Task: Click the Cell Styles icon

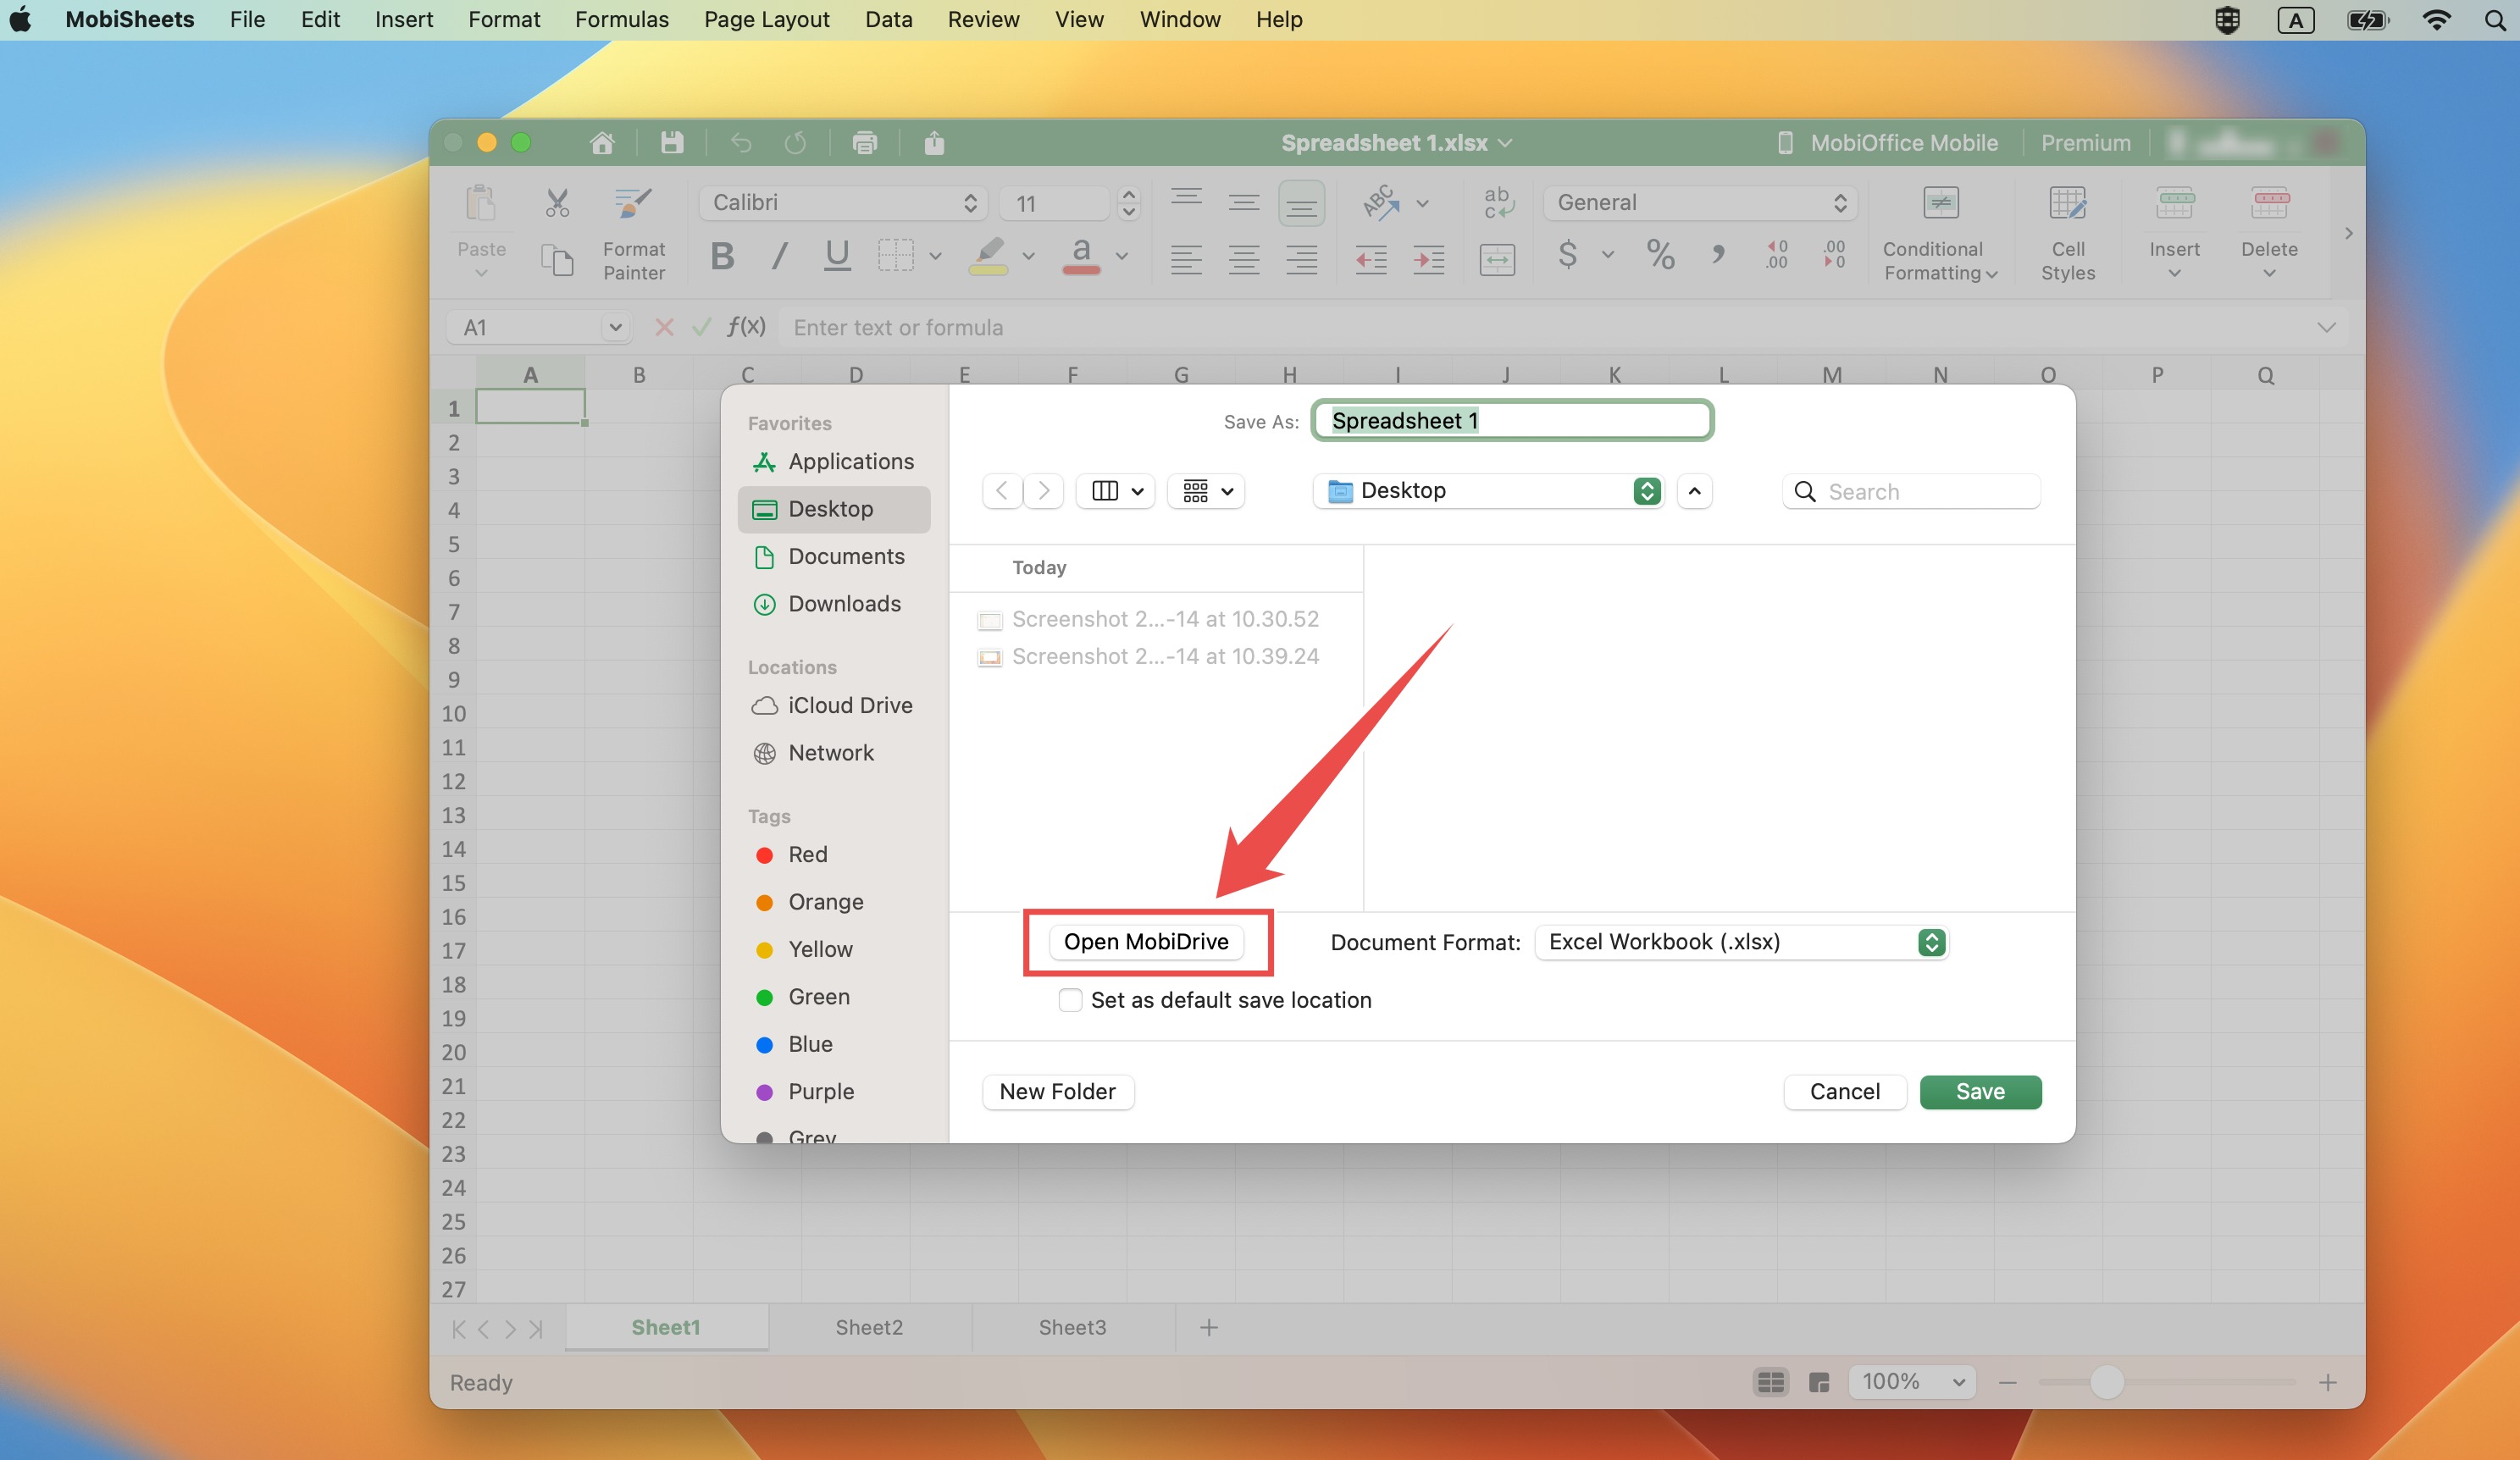Action: click(x=2068, y=234)
